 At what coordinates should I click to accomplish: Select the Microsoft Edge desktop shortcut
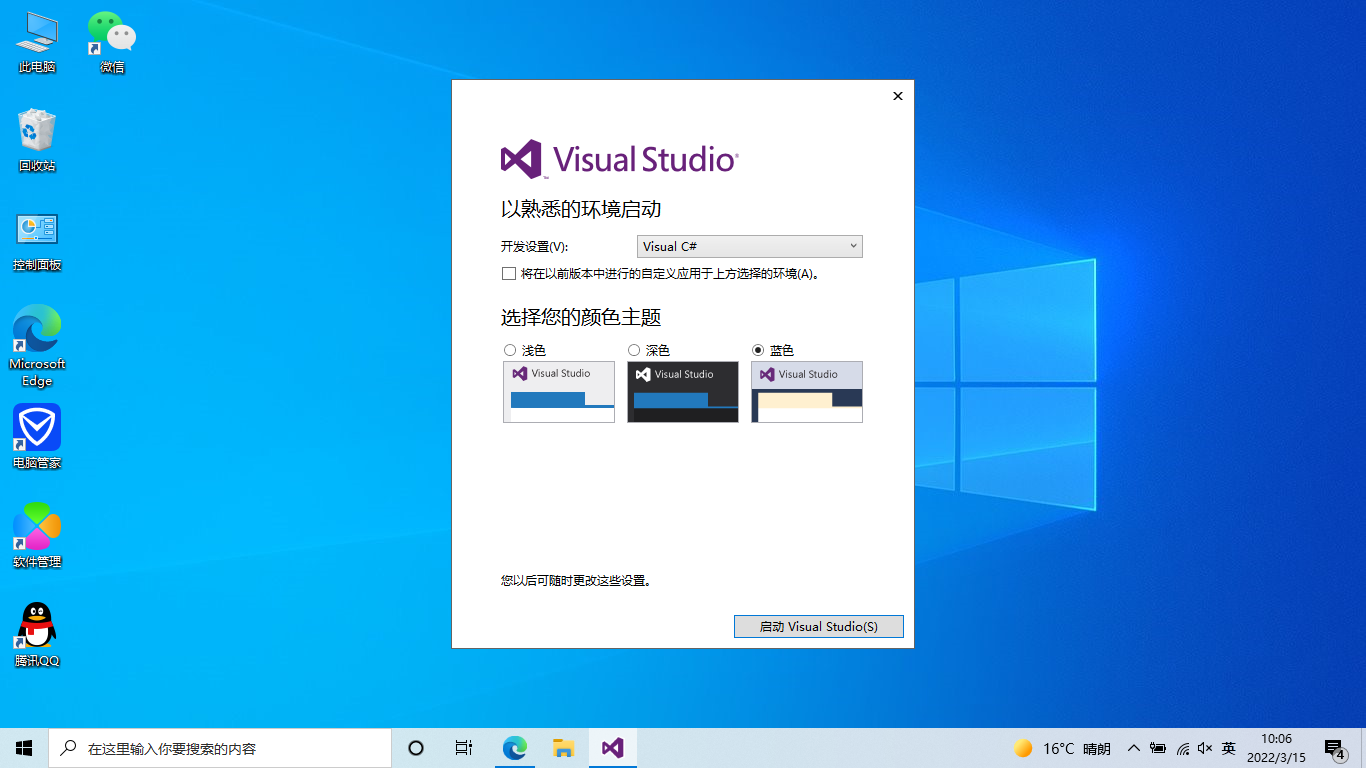click(37, 346)
